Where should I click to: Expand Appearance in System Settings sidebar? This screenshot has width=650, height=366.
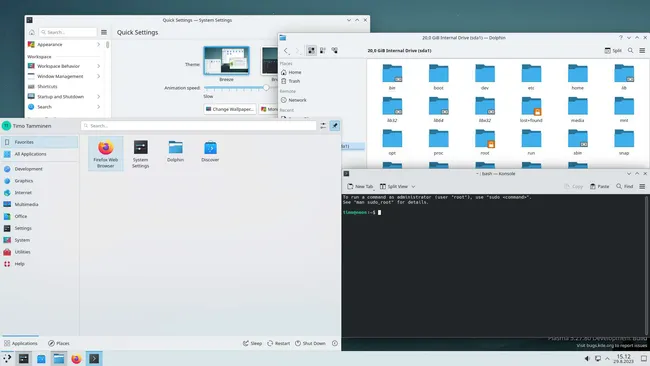point(63,44)
